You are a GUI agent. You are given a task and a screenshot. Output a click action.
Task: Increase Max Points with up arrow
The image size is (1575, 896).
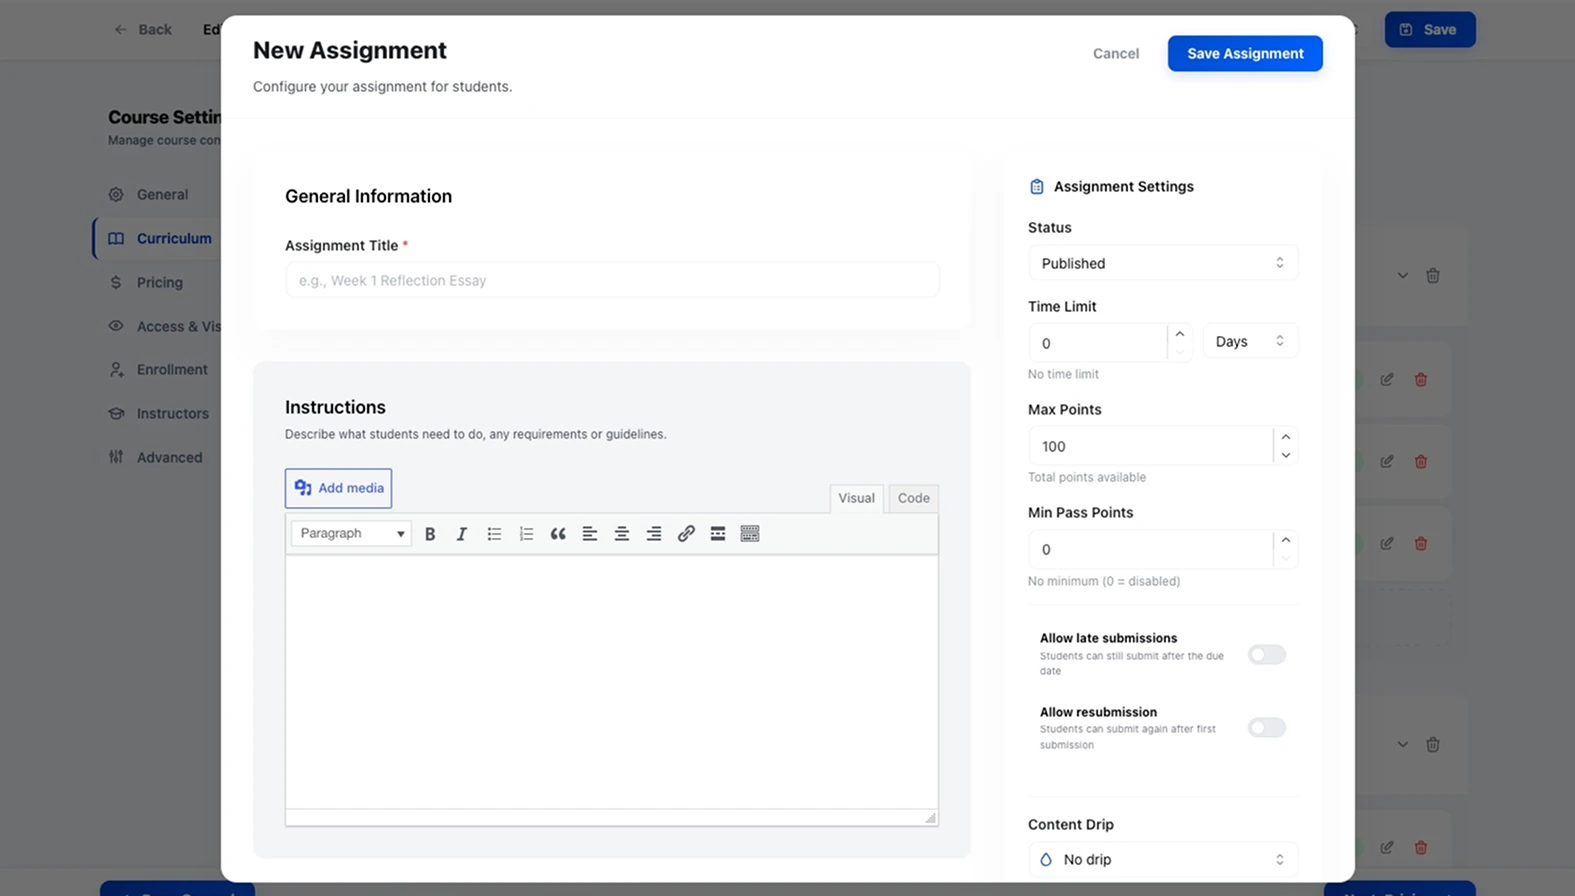coord(1286,437)
